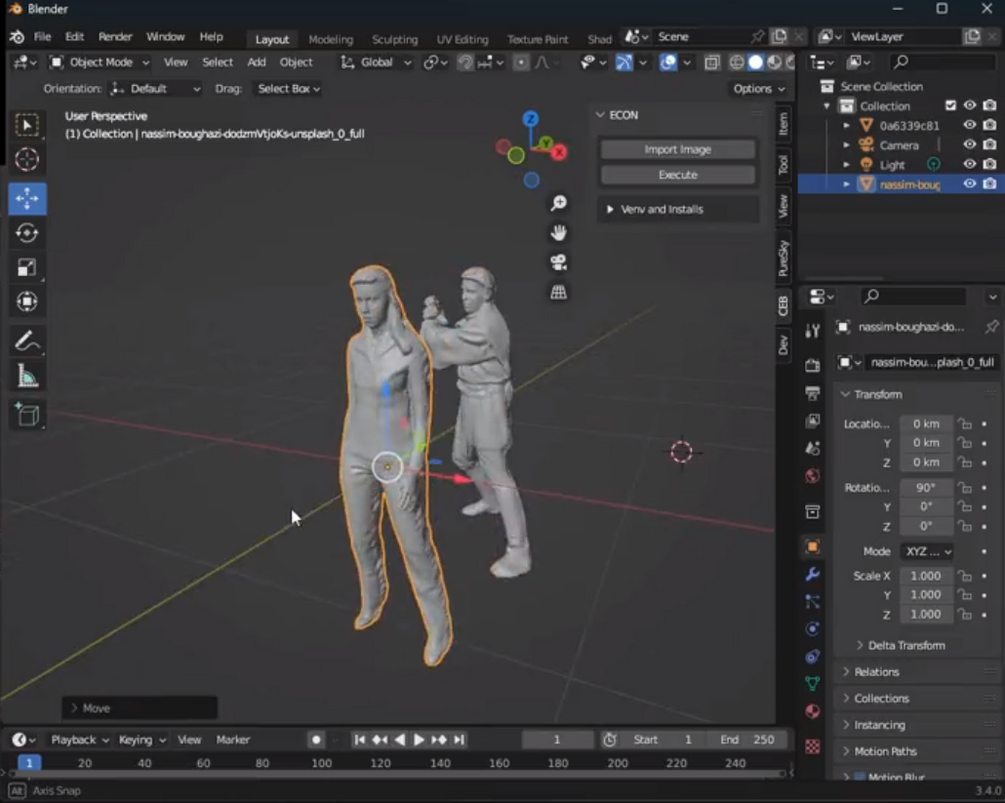Viewport: 1005px width, 803px height.
Task: Open the Orientation Default dropdown
Action: point(155,88)
